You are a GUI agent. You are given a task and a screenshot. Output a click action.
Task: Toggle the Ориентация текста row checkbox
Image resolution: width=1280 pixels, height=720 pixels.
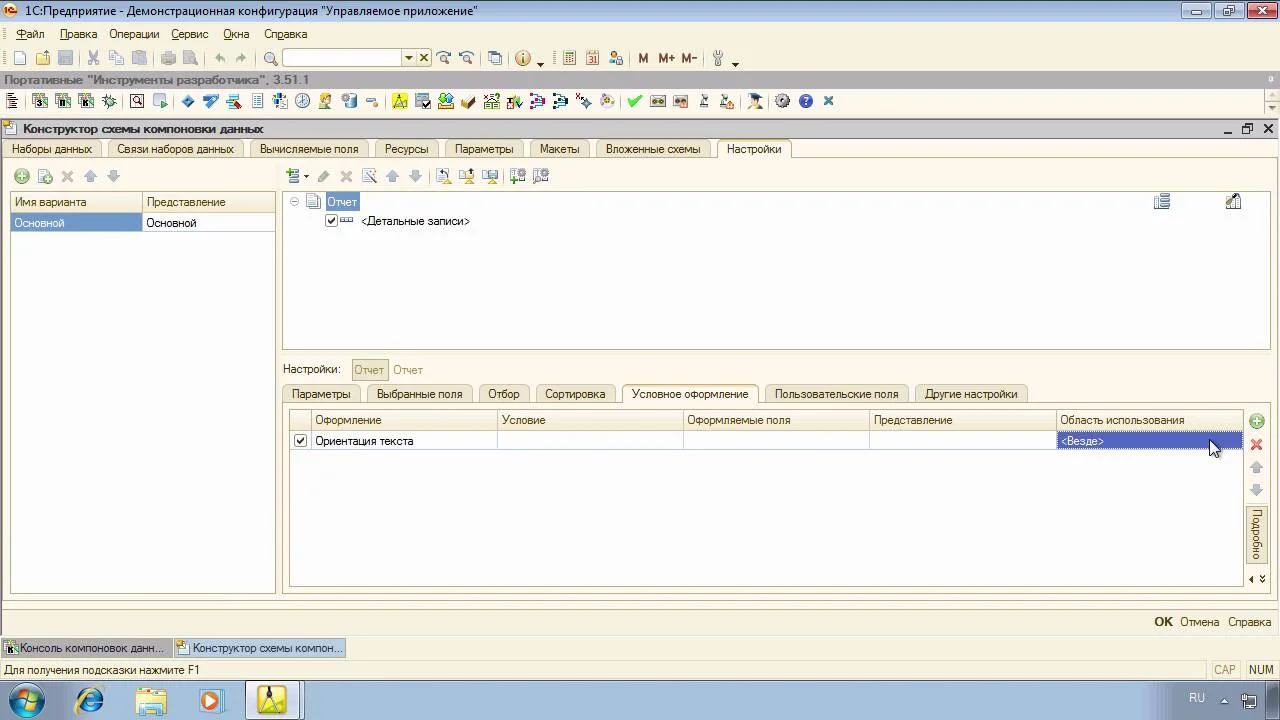(300, 441)
